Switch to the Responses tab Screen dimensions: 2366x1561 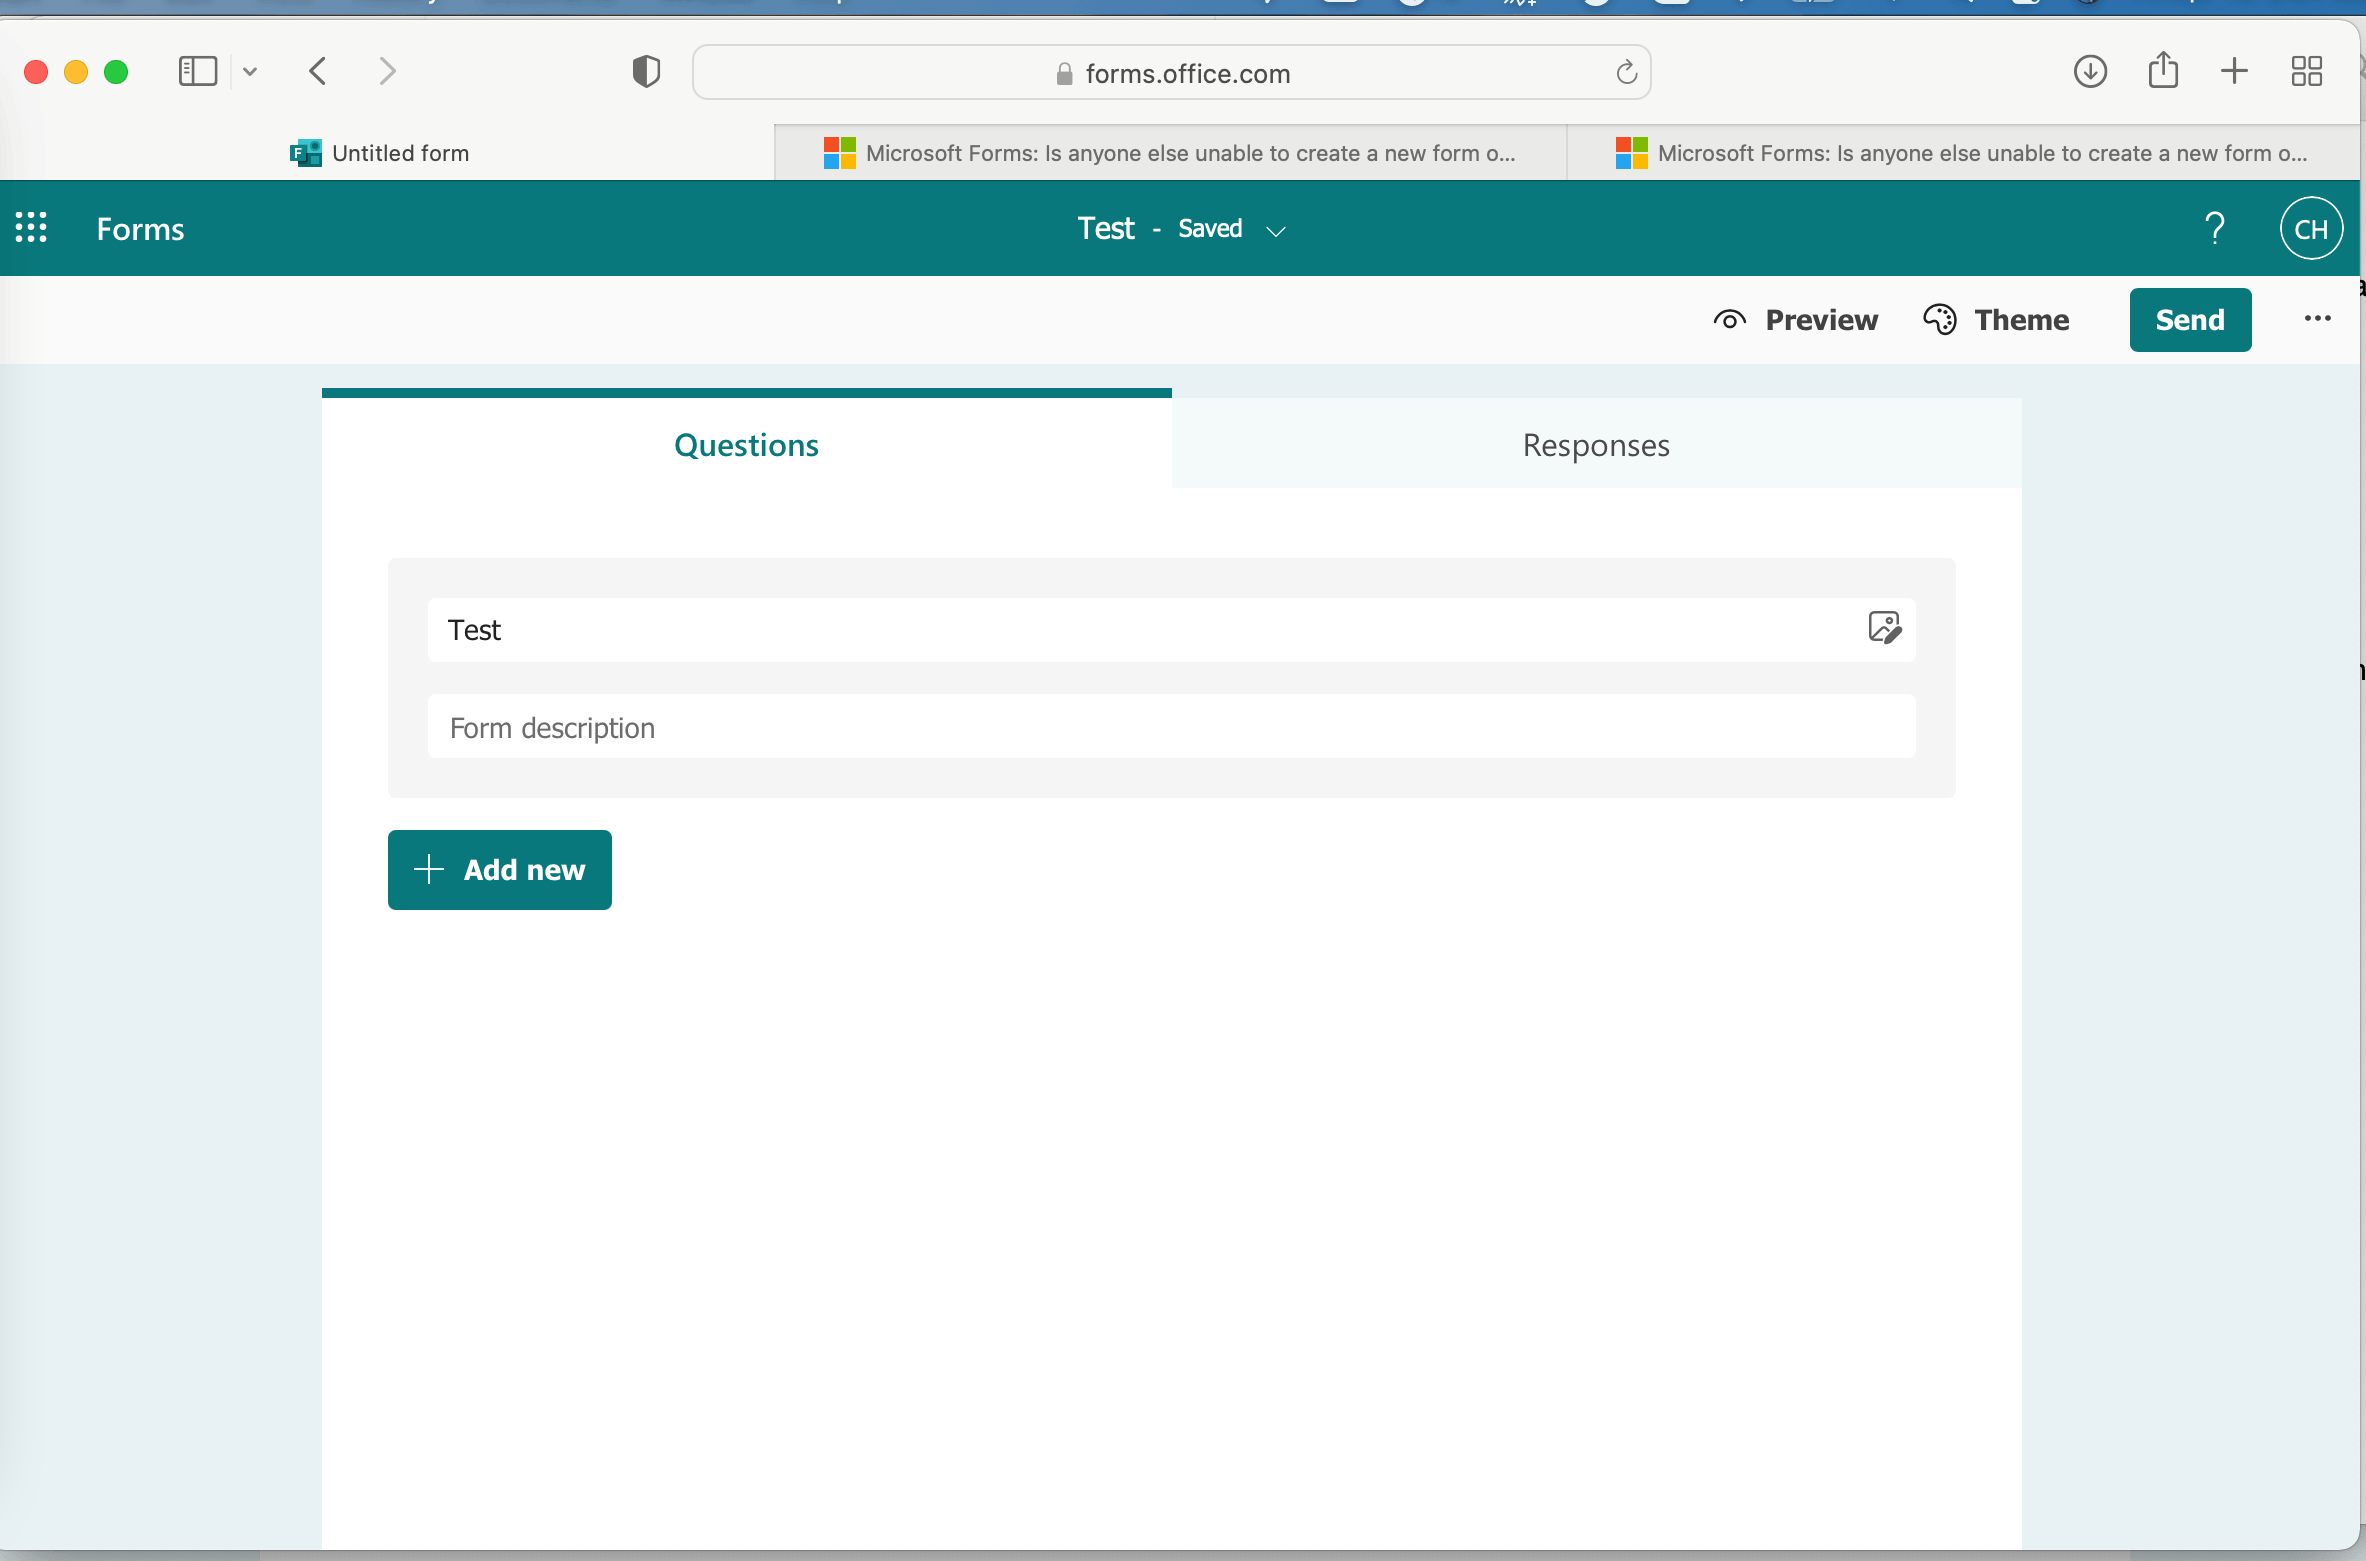click(1596, 444)
